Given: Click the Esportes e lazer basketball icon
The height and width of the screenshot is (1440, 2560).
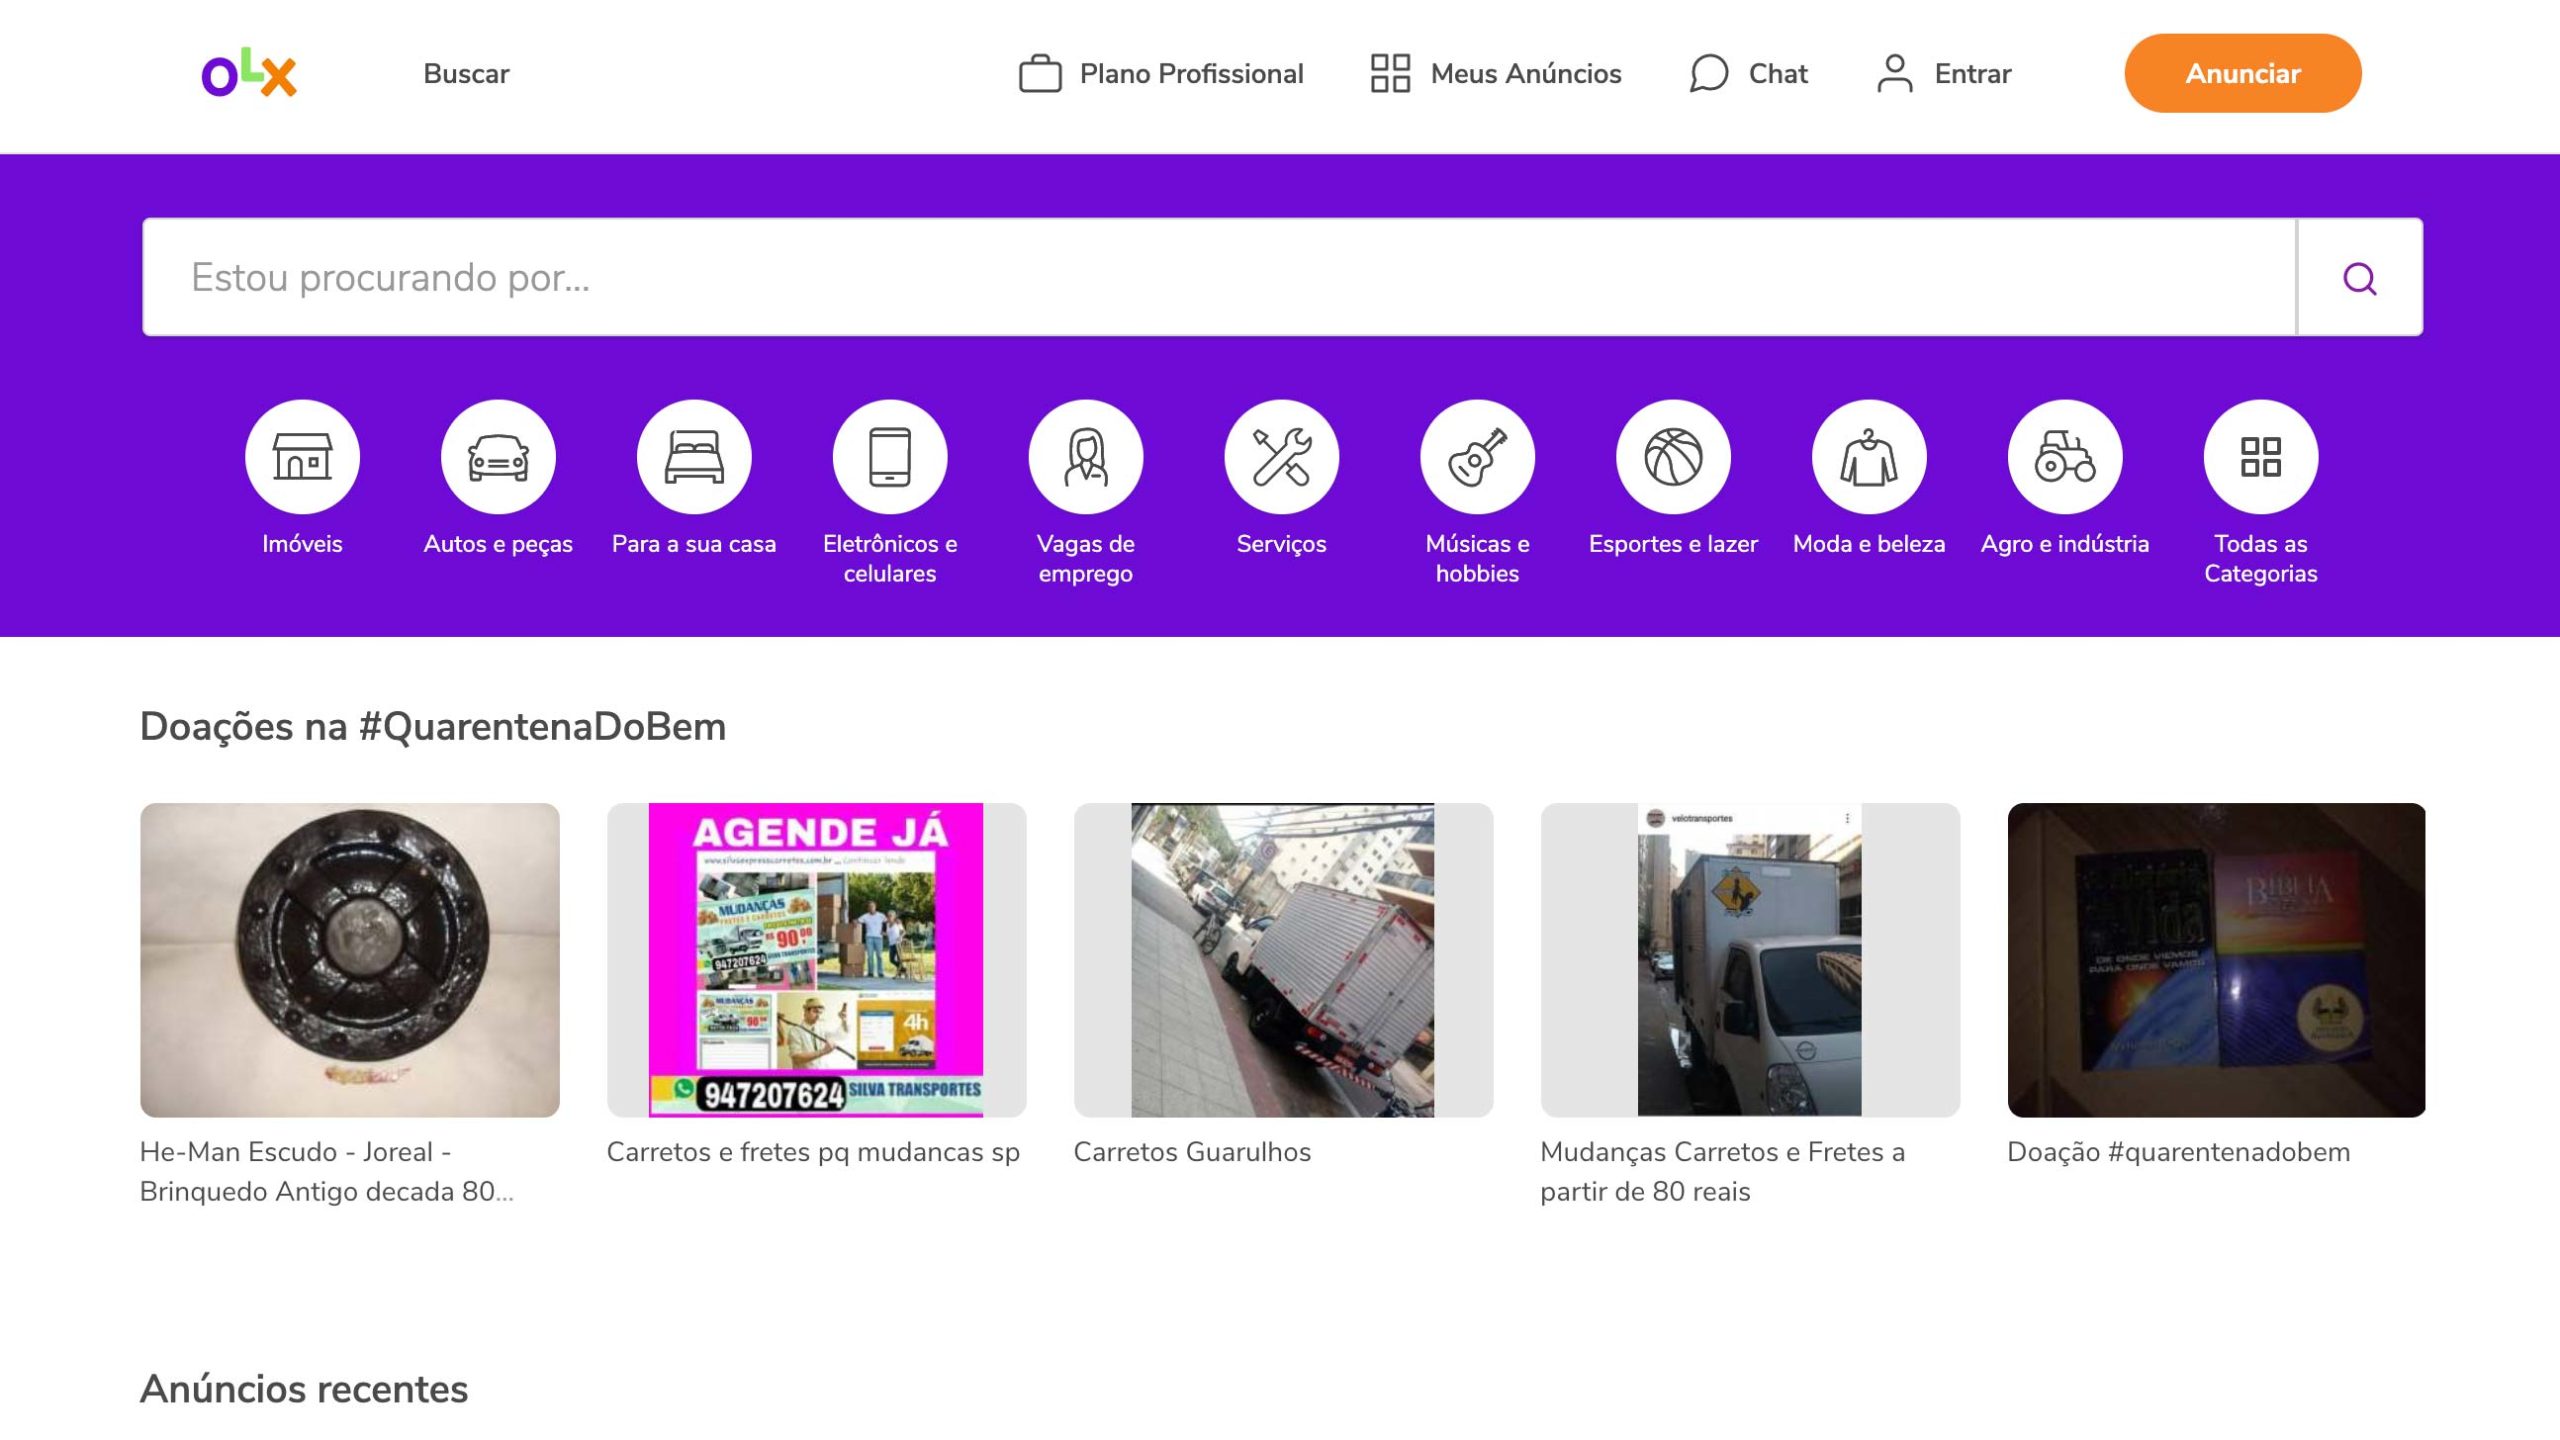Looking at the screenshot, I should click(x=1673, y=455).
